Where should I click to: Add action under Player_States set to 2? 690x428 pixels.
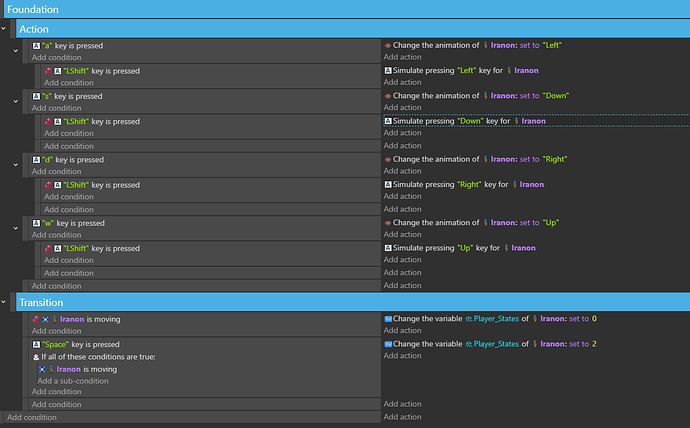coord(402,356)
